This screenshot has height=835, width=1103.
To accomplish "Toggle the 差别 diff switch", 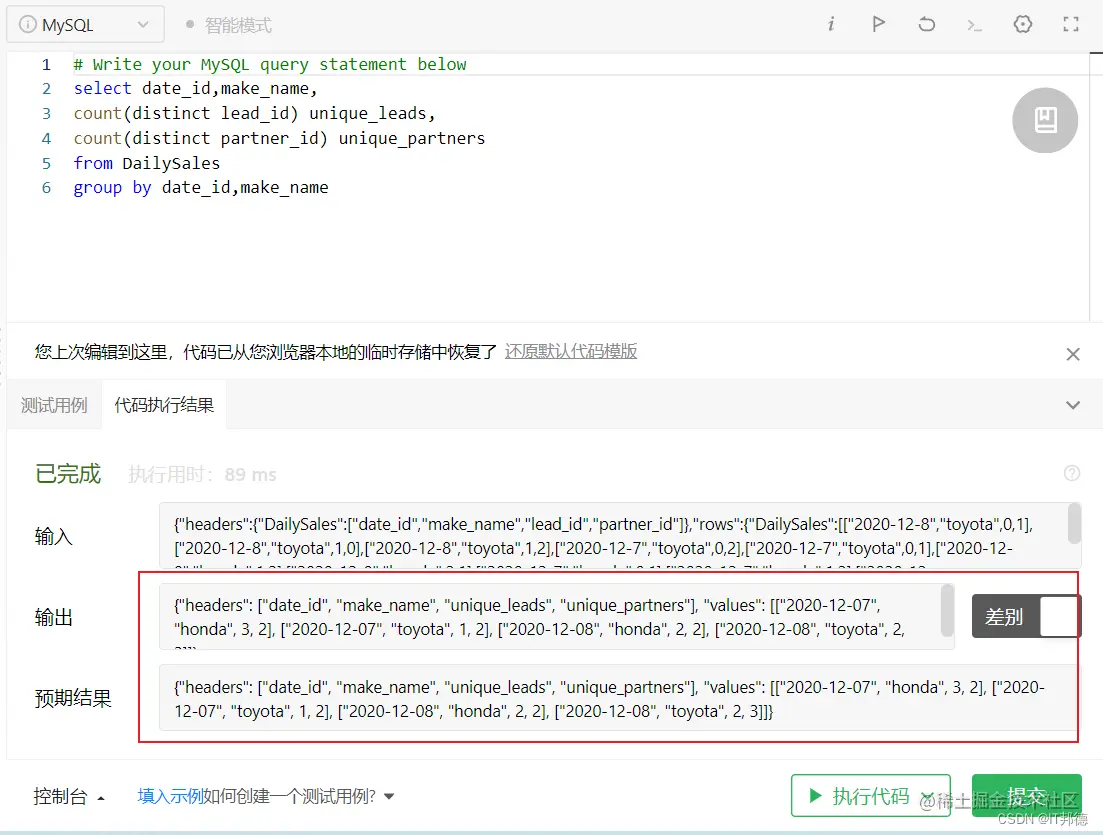I will pos(1026,616).
